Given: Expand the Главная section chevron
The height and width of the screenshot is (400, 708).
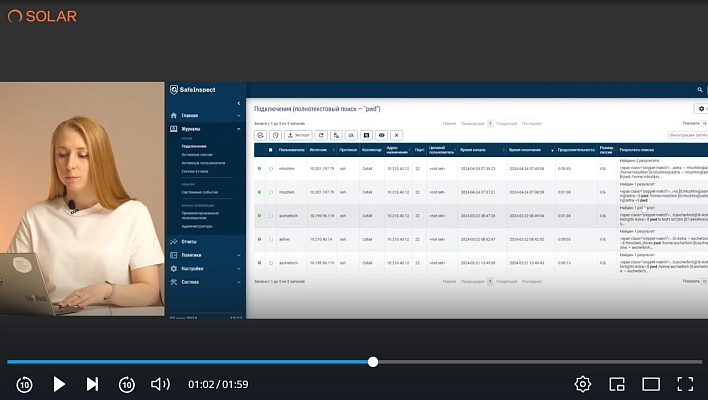Looking at the screenshot, I should (239, 116).
